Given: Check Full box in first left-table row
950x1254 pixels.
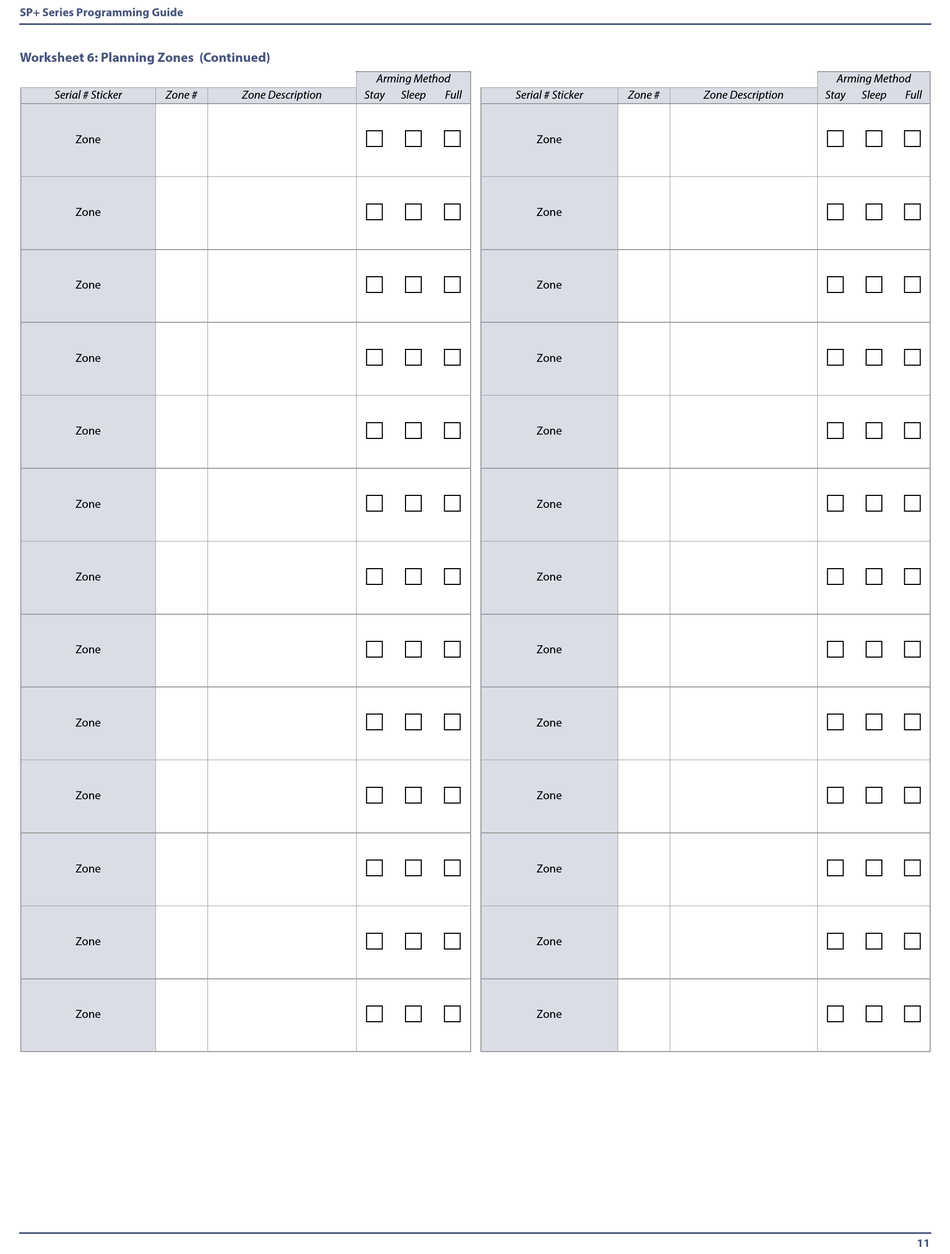Looking at the screenshot, I should [452, 139].
